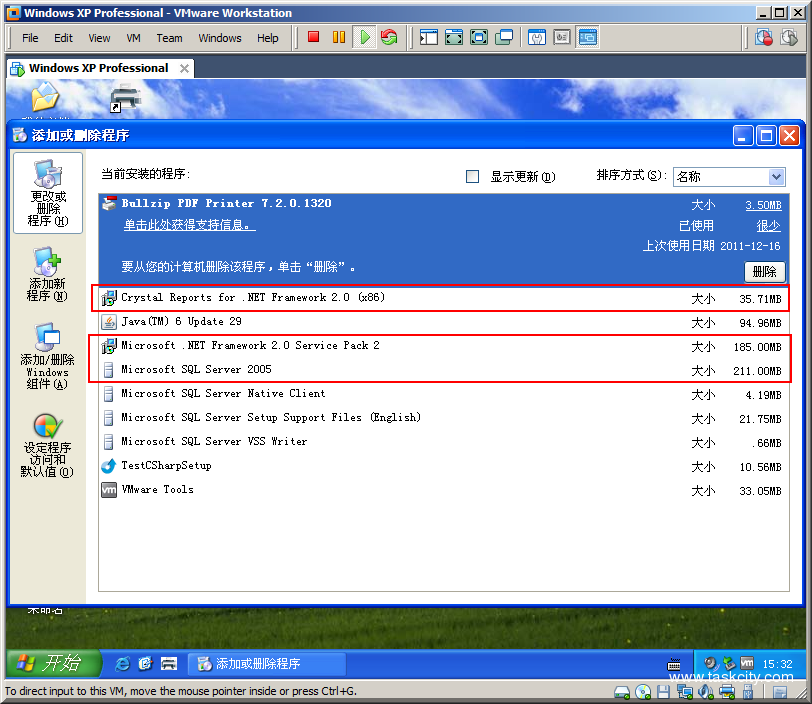Close the 添加或删除程序 window
This screenshot has width=812, height=704.
(x=789, y=136)
